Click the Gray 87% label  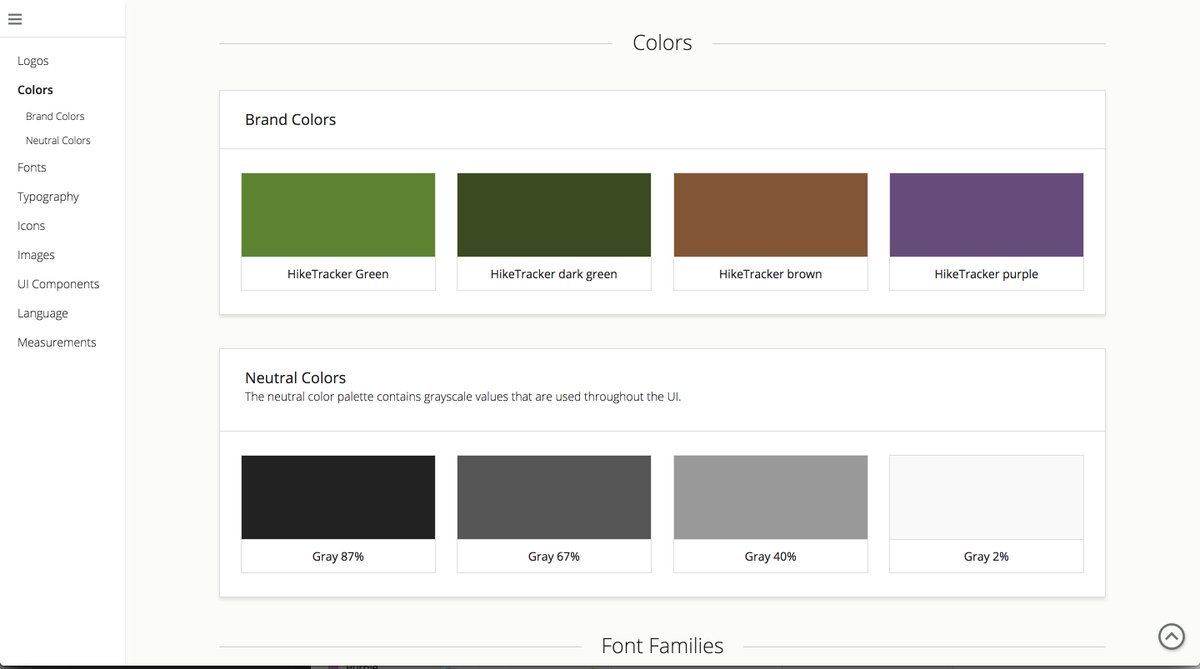click(x=338, y=556)
